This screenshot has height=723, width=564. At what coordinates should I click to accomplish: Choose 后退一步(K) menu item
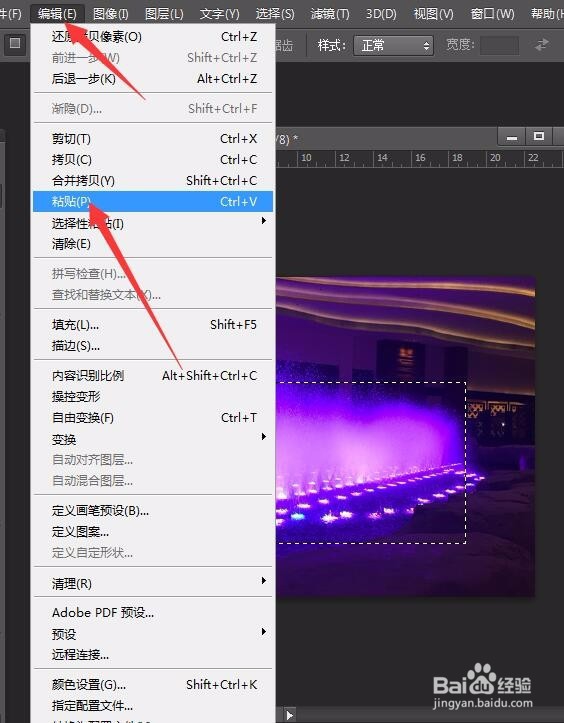(x=153, y=78)
